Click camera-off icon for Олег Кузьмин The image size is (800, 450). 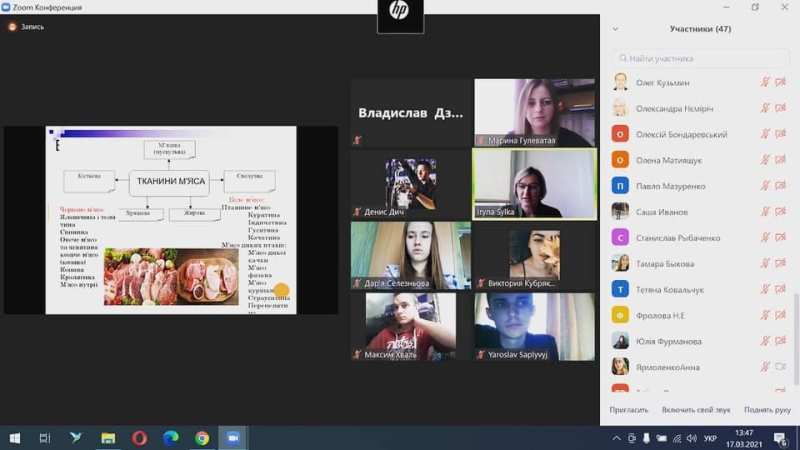coord(780,82)
